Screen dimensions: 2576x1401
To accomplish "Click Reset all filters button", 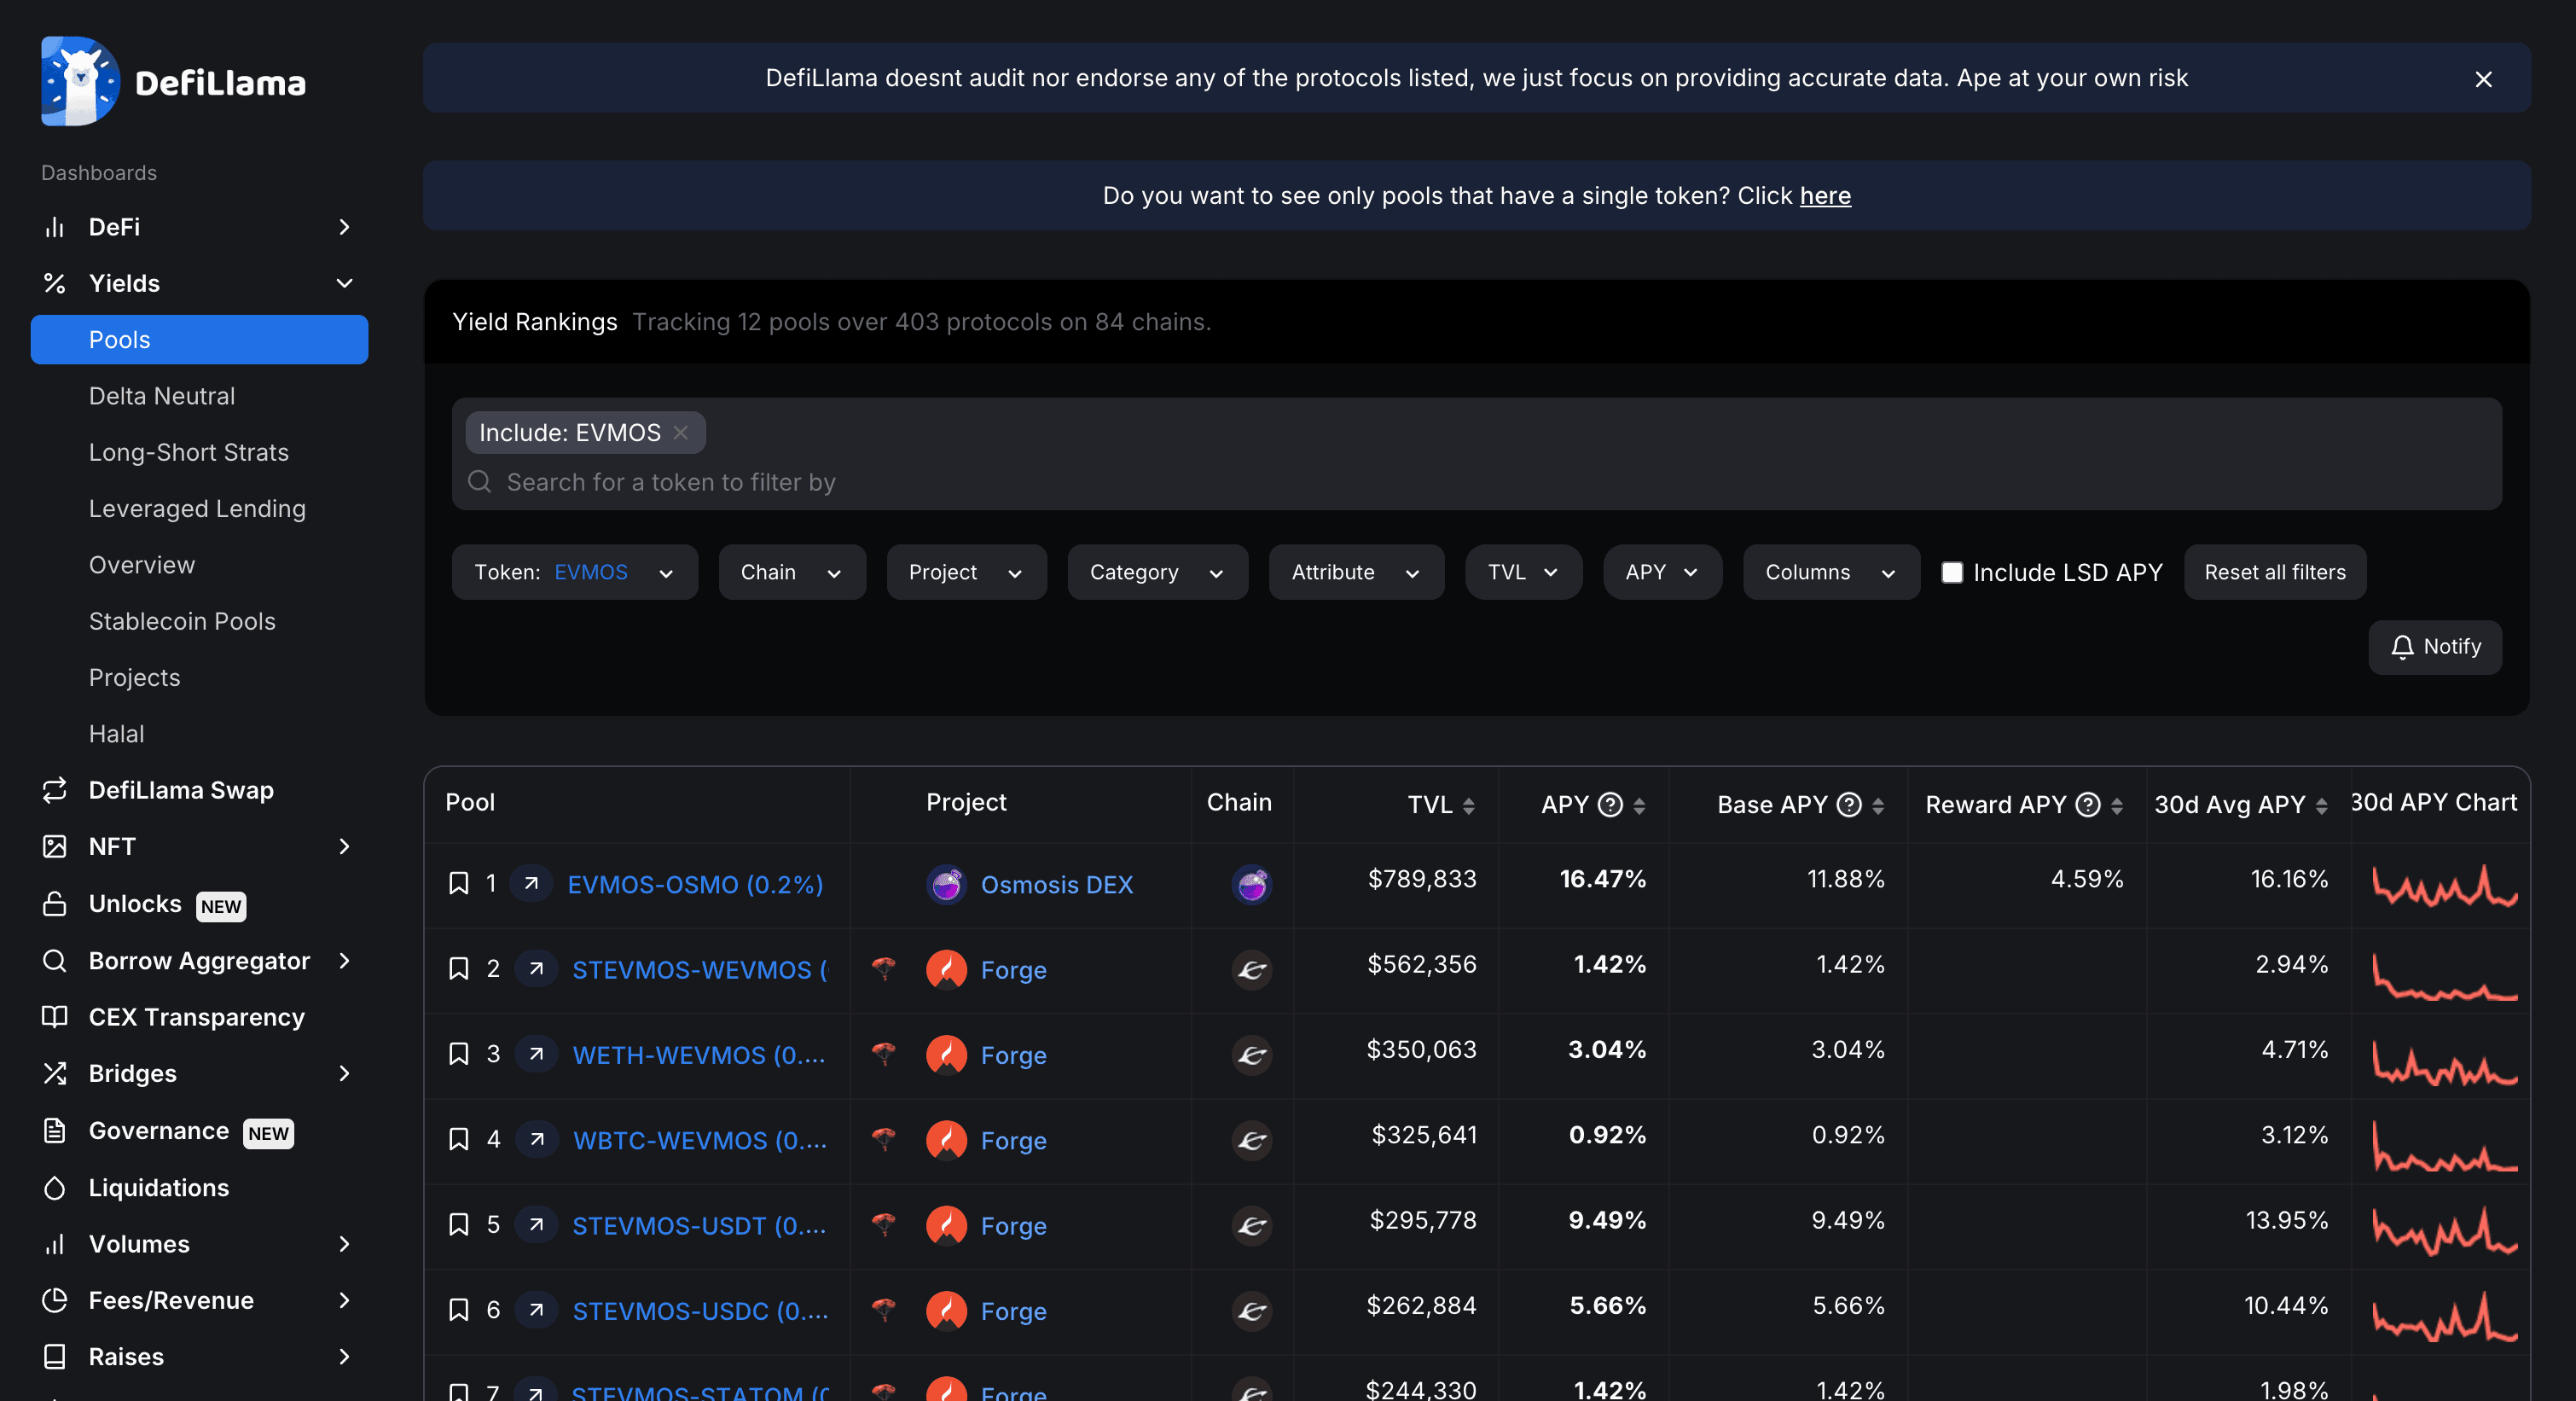I will tap(2274, 572).
